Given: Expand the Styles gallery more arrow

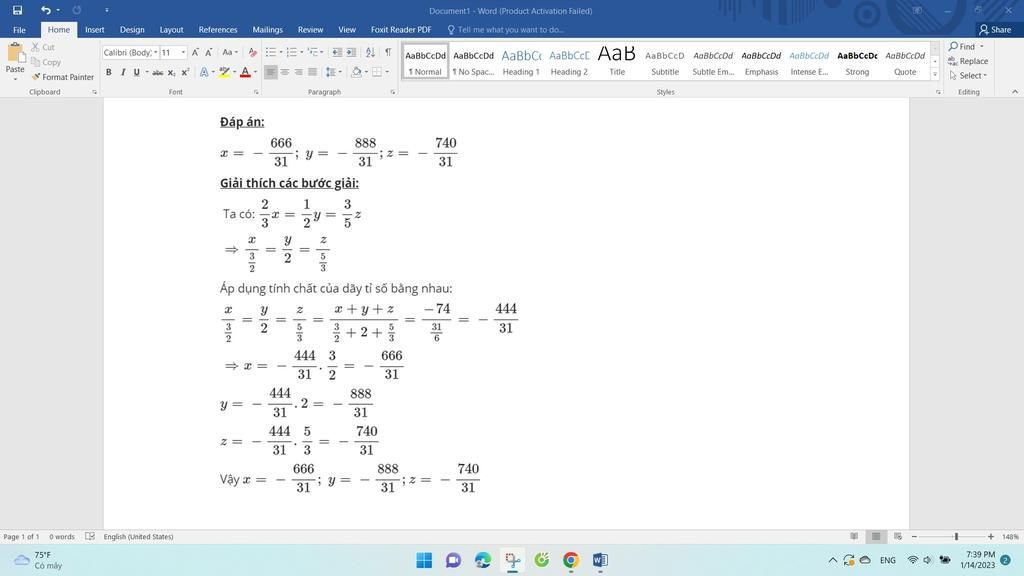Looking at the screenshot, I should tap(935, 75).
